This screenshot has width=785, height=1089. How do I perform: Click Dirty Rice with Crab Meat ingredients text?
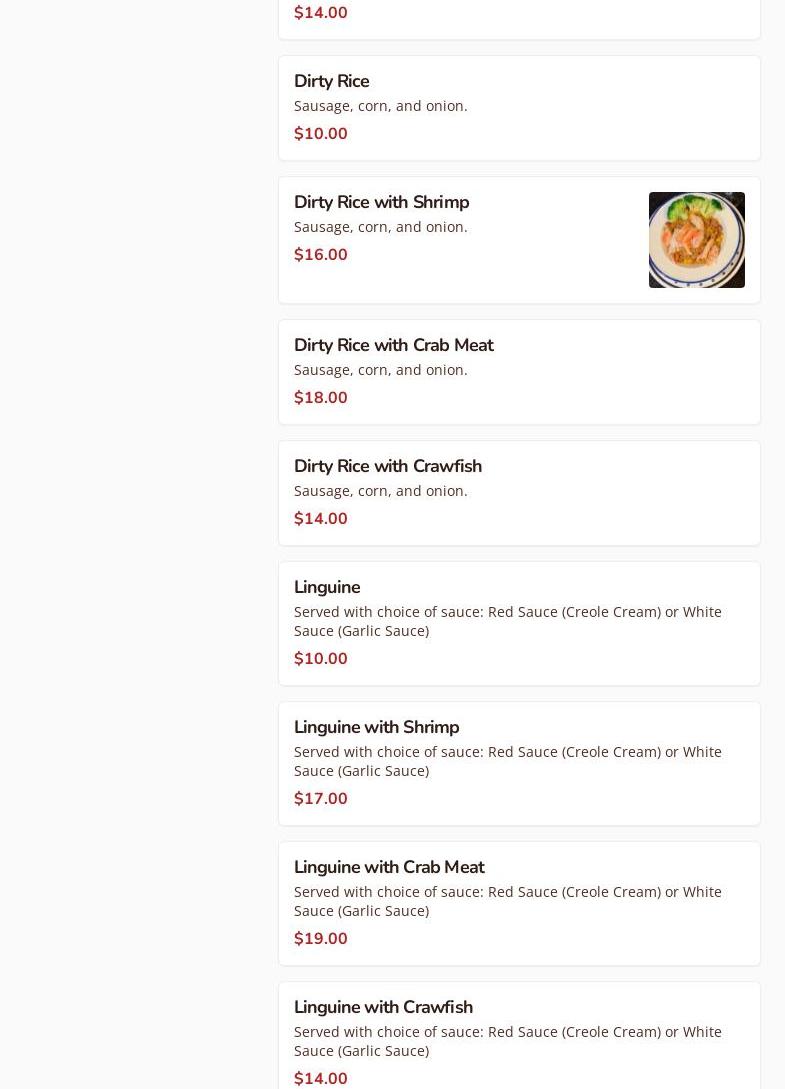click(x=380, y=370)
